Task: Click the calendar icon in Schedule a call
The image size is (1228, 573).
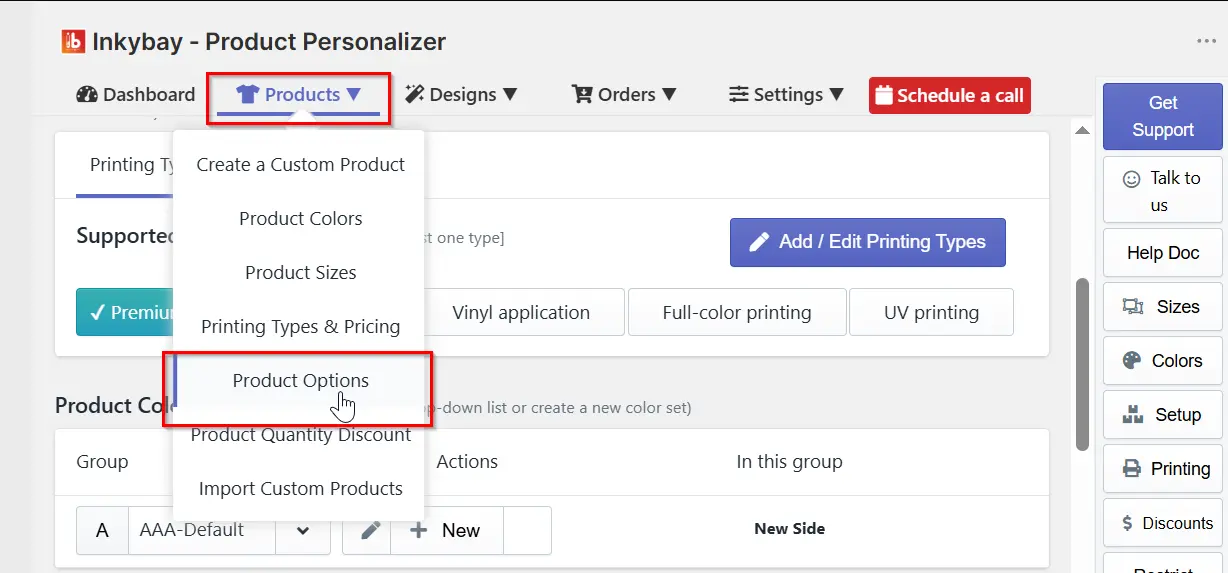Action: [x=884, y=96]
